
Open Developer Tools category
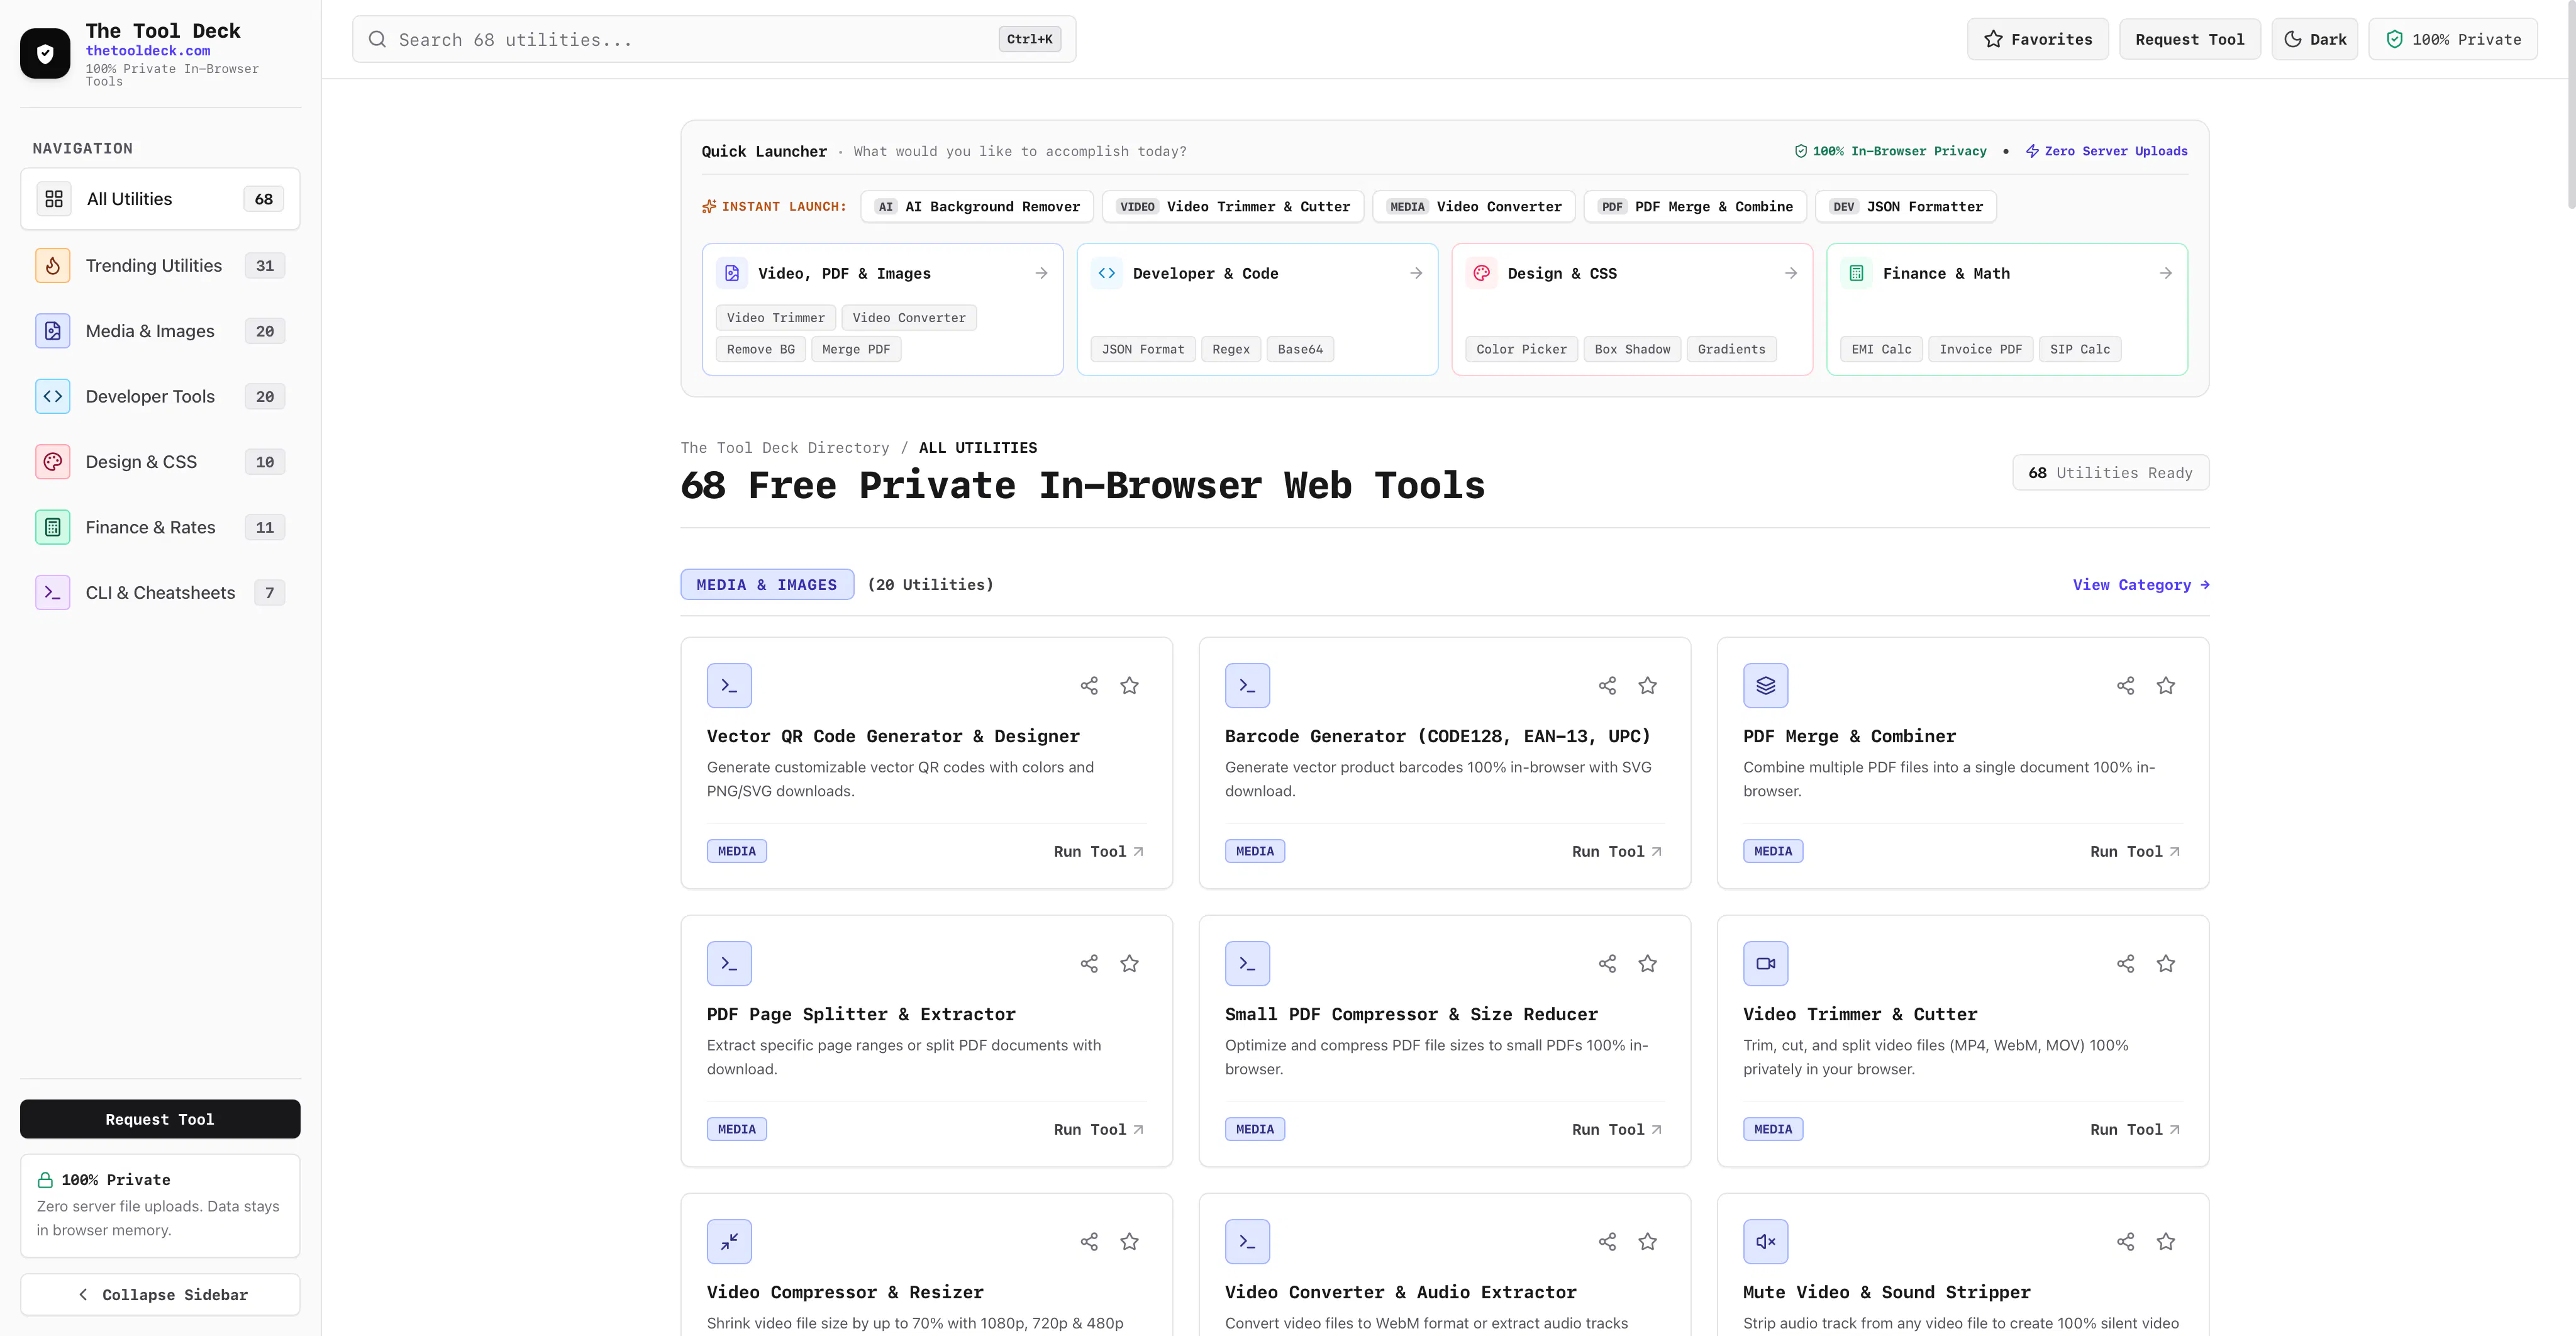(160, 396)
